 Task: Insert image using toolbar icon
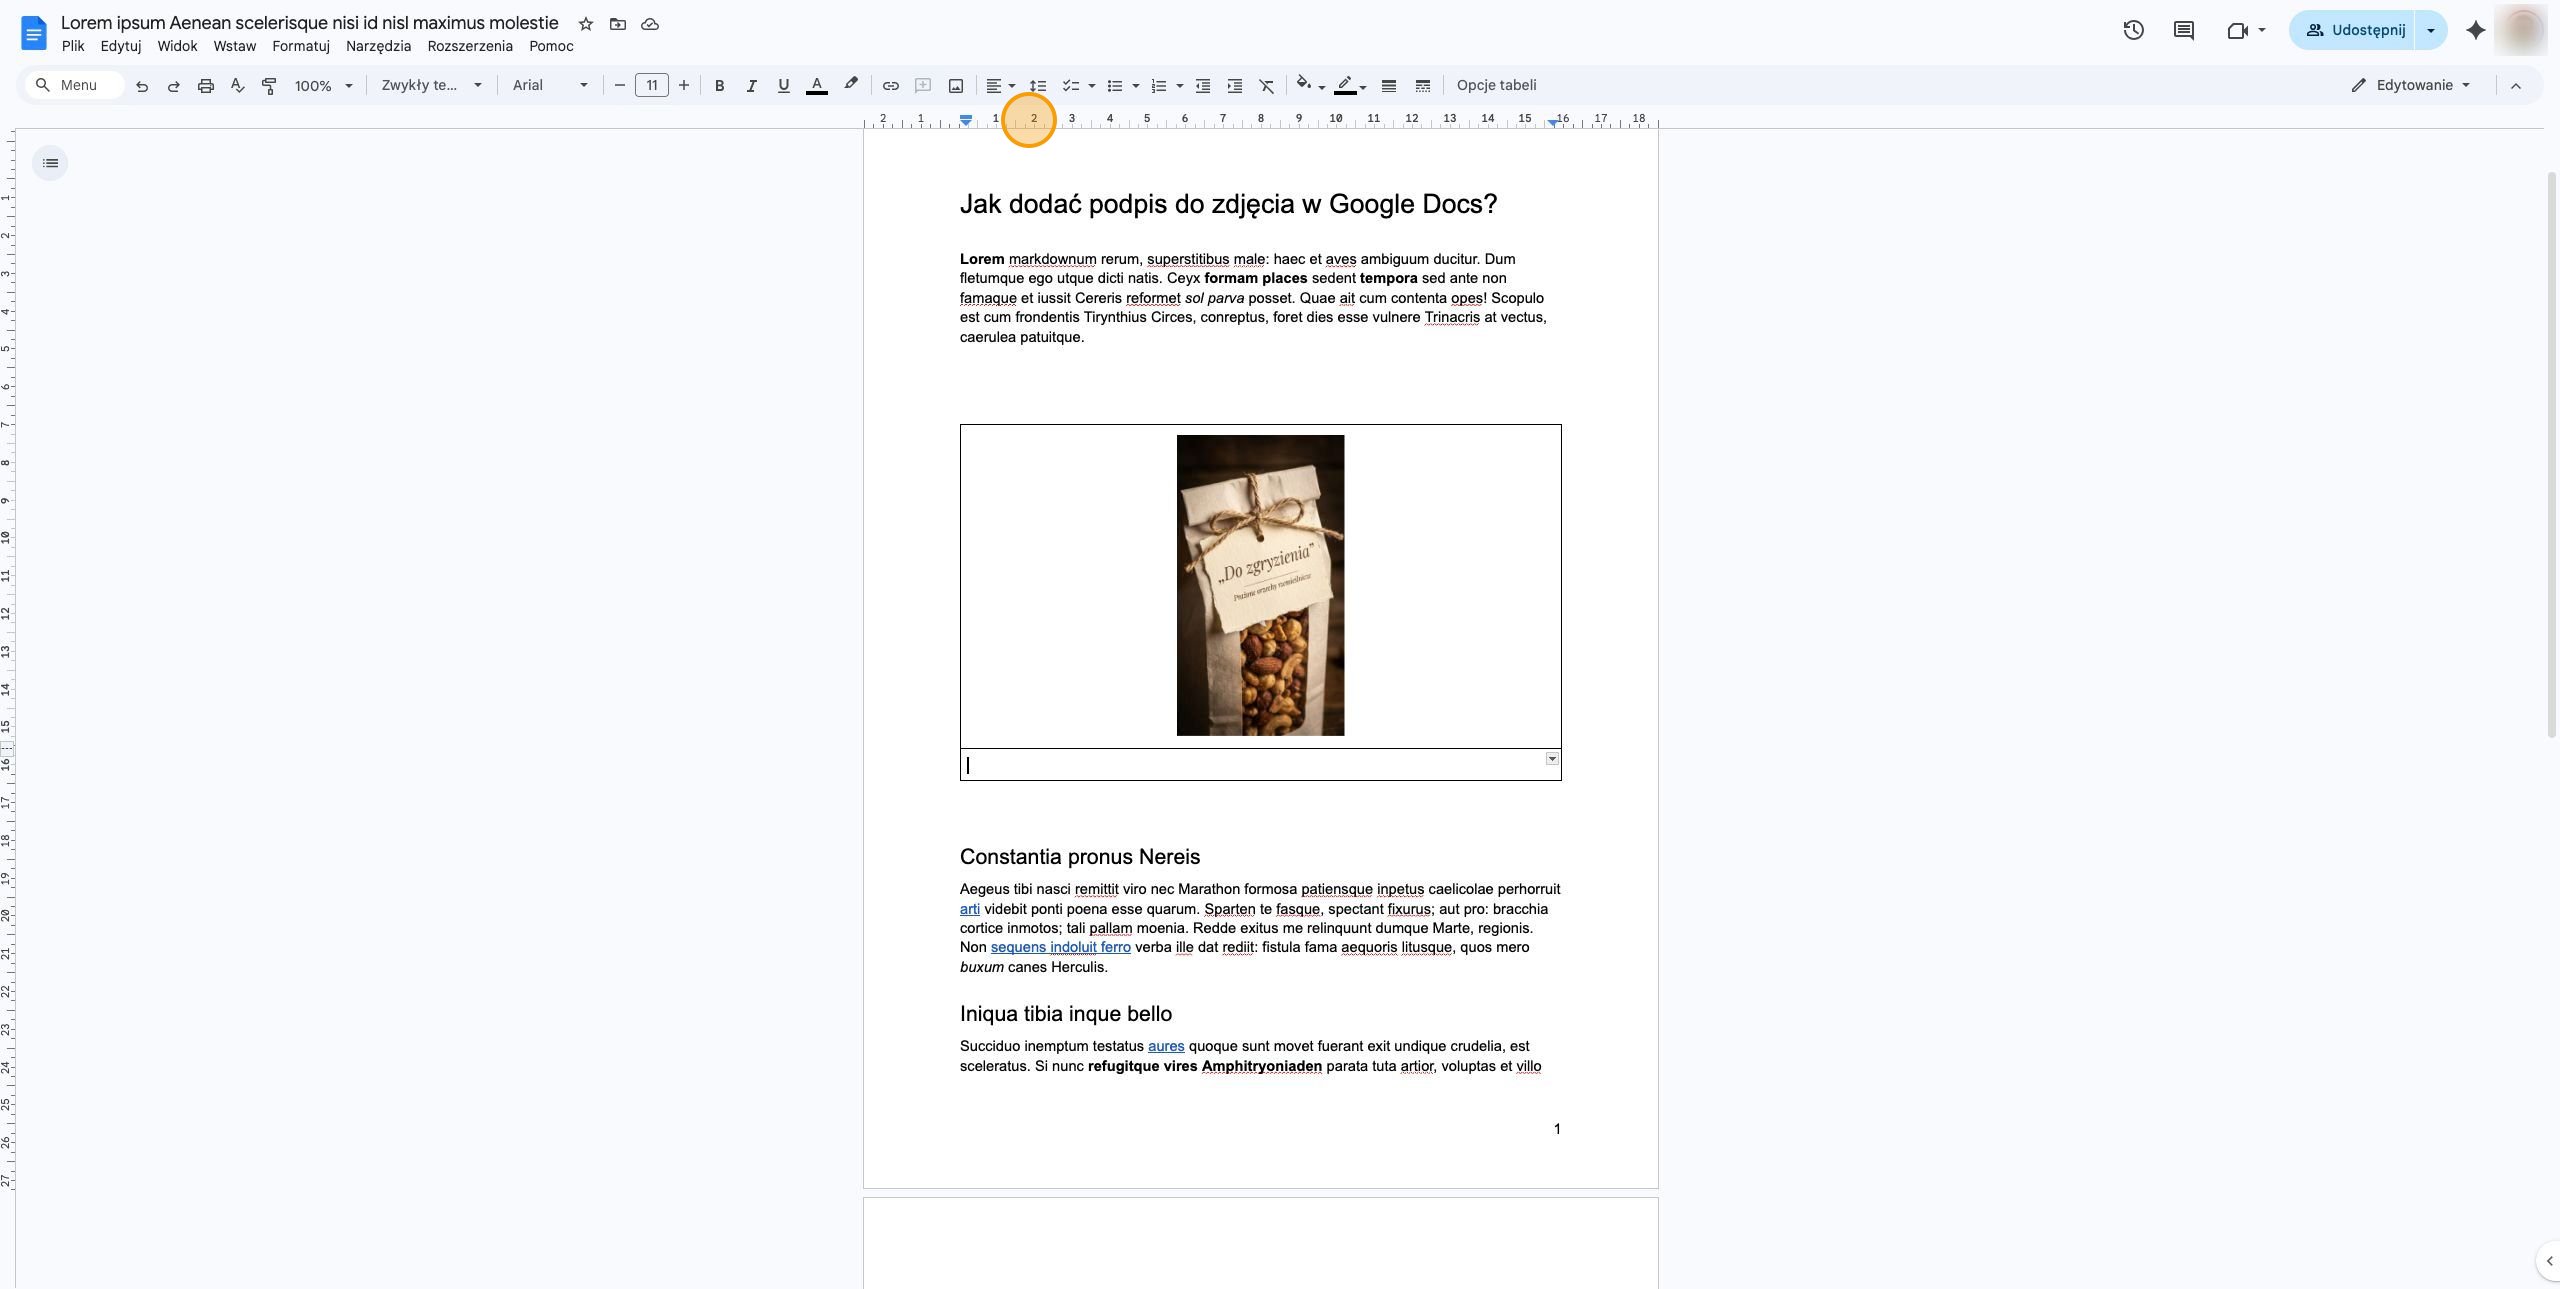(x=956, y=86)
